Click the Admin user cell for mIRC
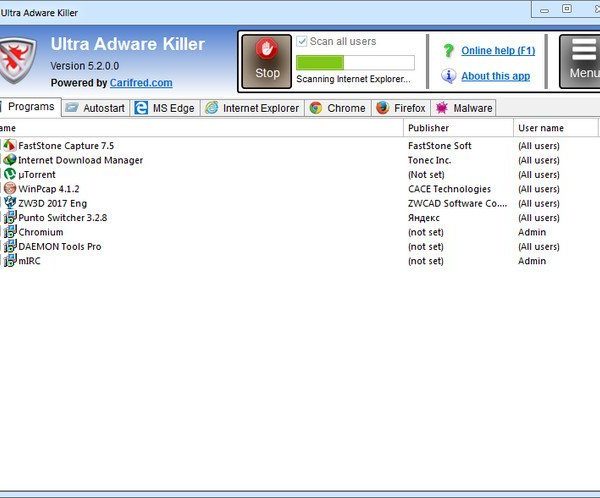This screenshot has width=600, height=498. pos(532,261)
